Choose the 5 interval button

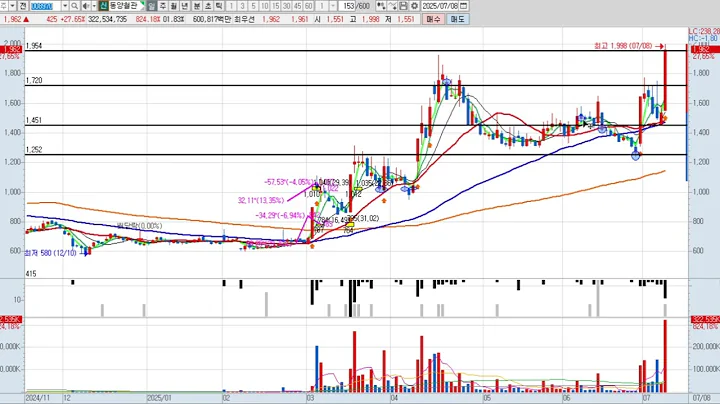click(x=253, y=6)
